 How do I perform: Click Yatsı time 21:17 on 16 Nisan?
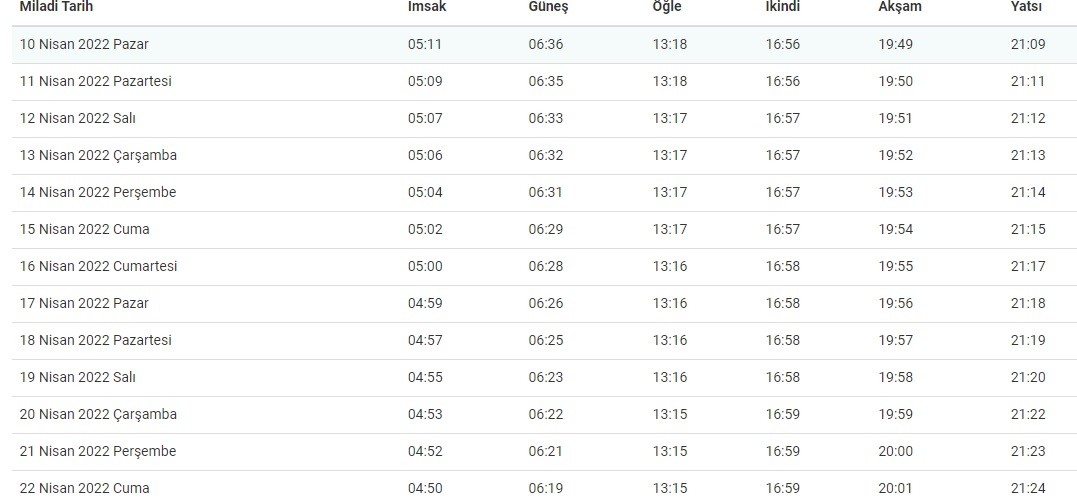[1027, 267]
